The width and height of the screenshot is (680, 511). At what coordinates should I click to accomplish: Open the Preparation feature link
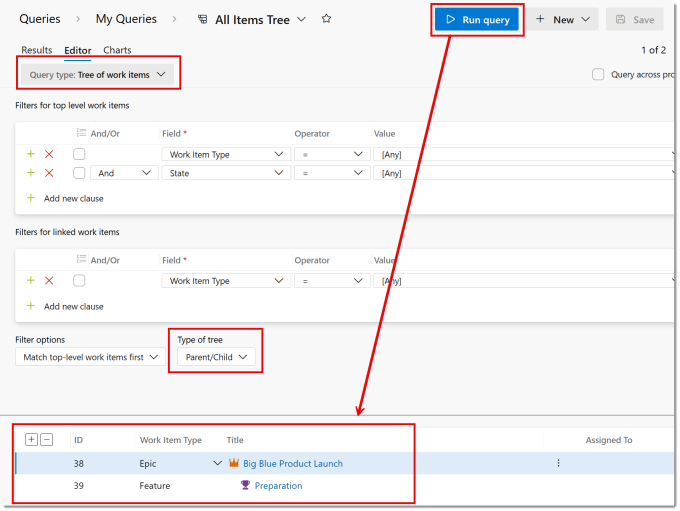278,485
